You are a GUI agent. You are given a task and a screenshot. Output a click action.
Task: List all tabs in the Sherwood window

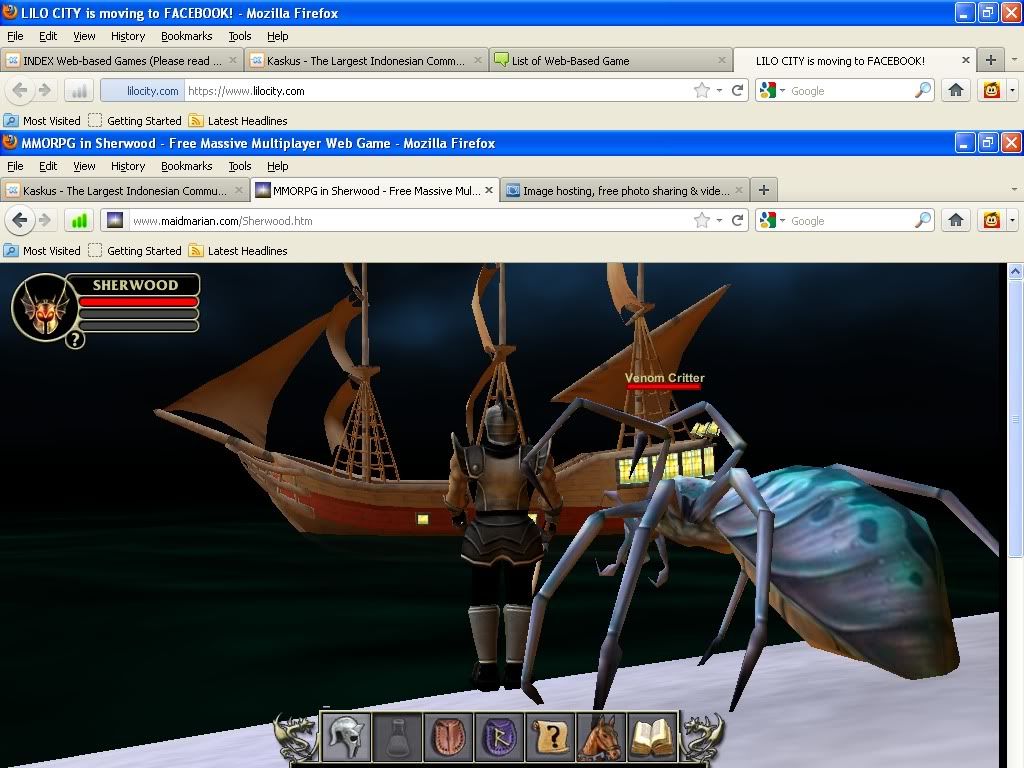point(1014,190)
